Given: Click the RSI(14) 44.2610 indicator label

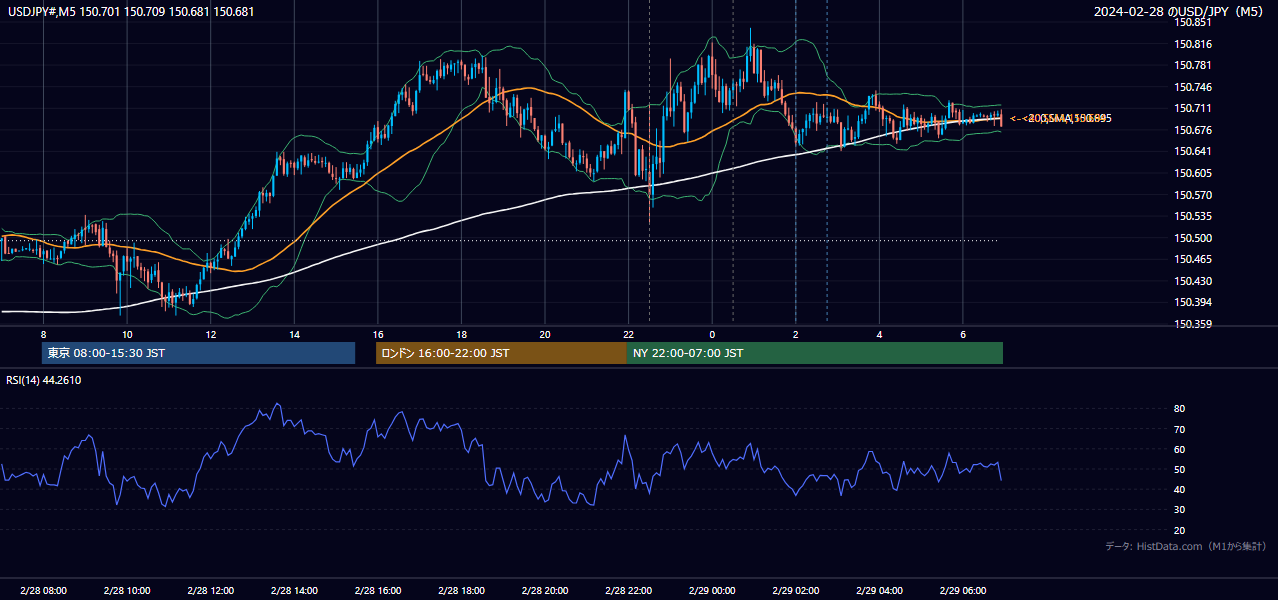Looking at the screenshot, I should click(x=44, y=380).
